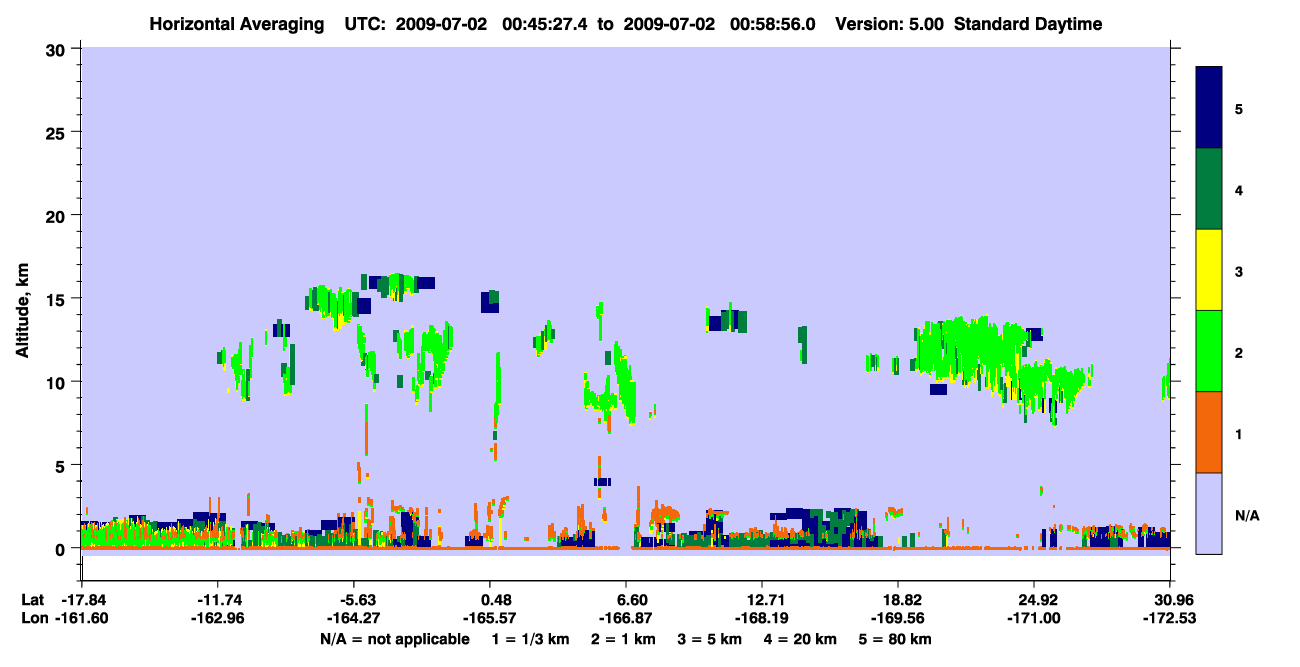Click longitude value -165.57
The width and height of the screenshot is (1300, 667).
point(489,619)
